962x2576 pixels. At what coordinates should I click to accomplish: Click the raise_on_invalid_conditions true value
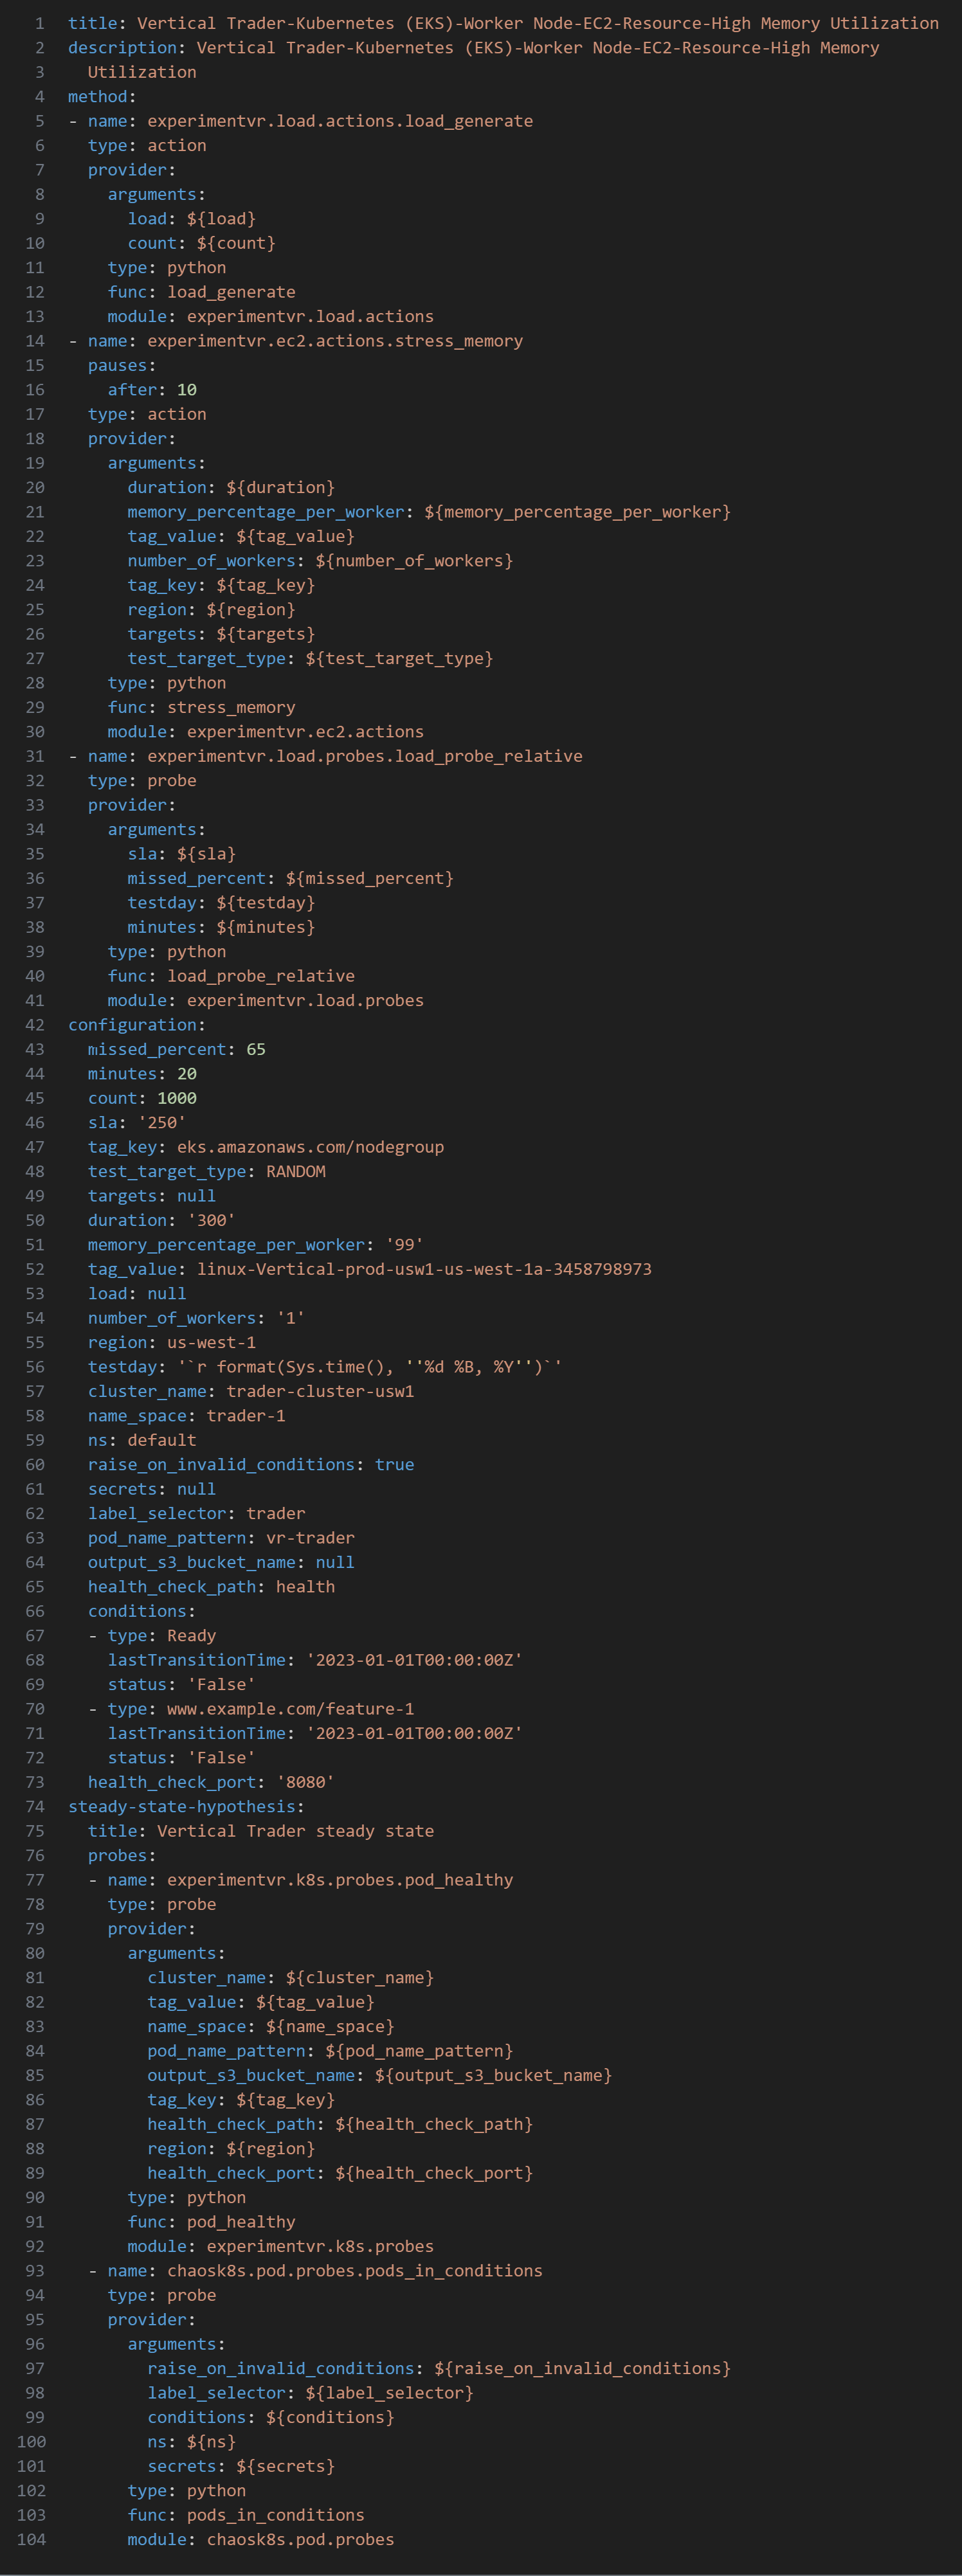(395, 1464)
